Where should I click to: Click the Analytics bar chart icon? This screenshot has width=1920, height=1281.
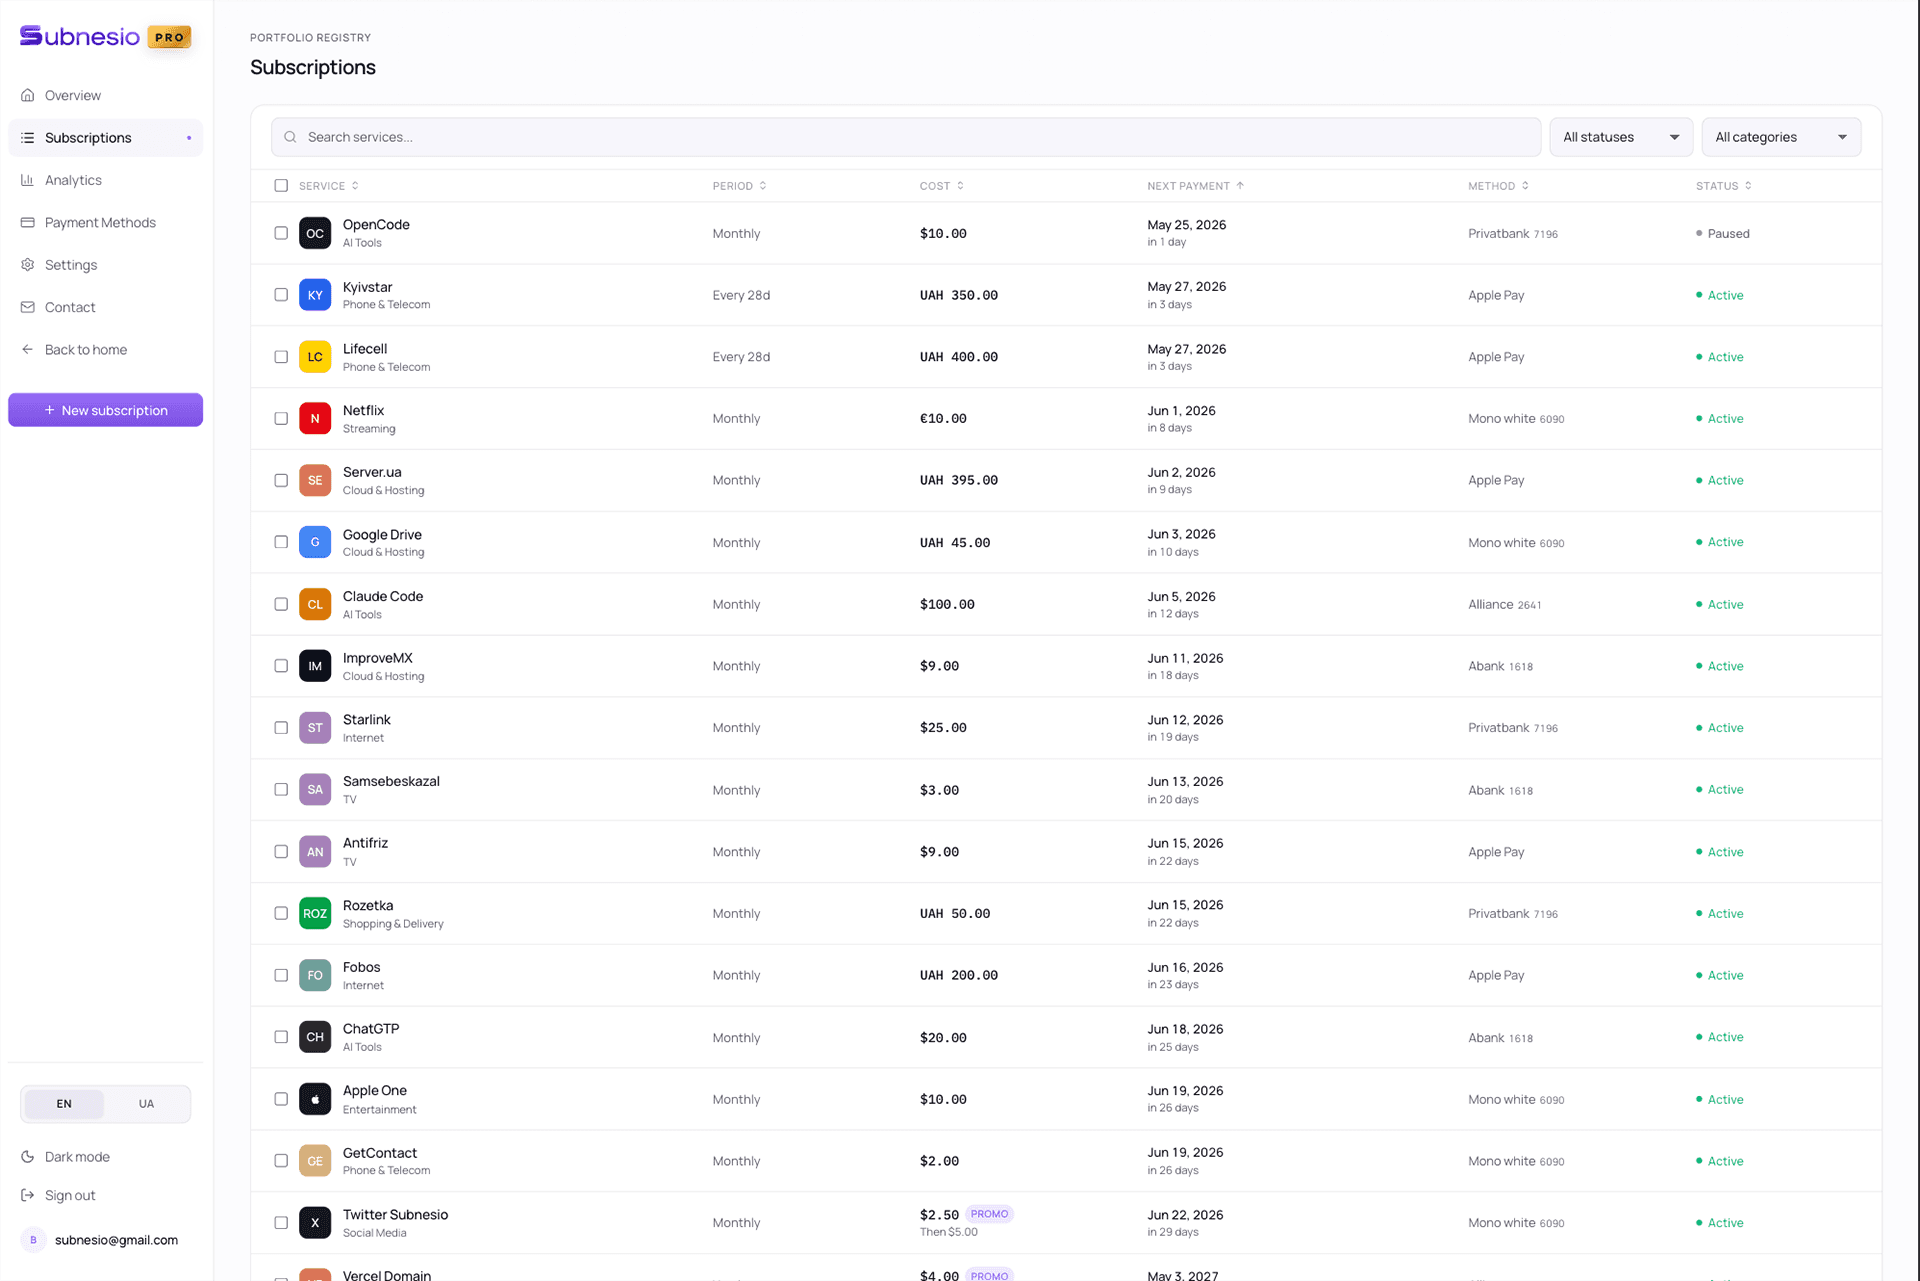tap(28, 180)
